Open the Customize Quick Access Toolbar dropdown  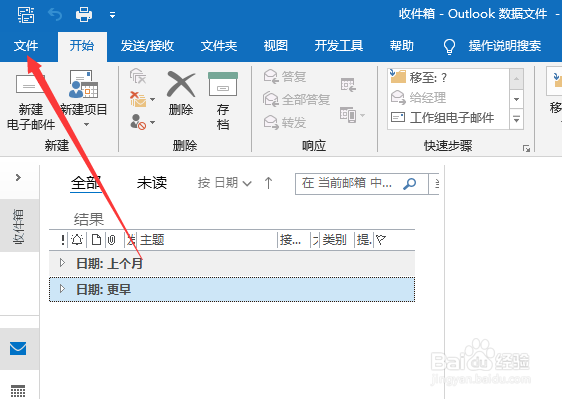tap(112, 15)
